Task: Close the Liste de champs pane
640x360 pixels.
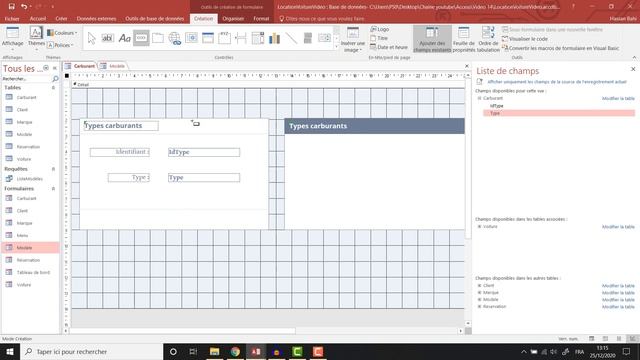Action: (x=633, y=69)
